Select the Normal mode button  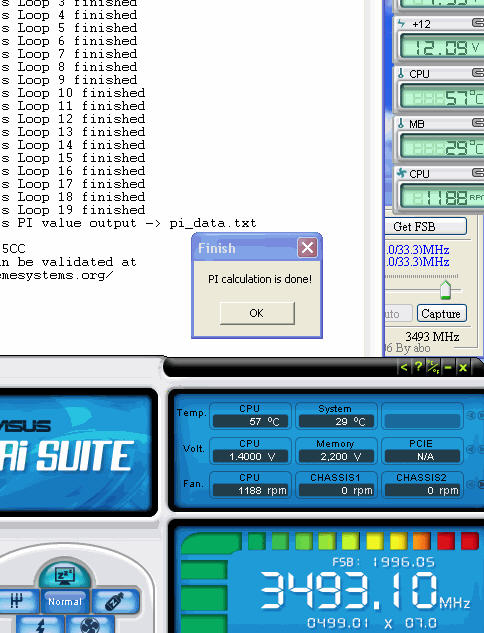[x=65, y=602]
